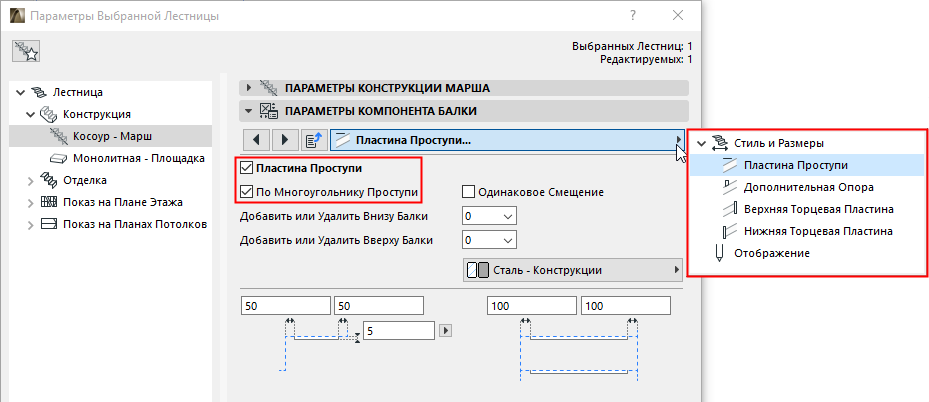Click the steel material hatch icon
The height and width of the screenshot is (402, 929).
479,270
